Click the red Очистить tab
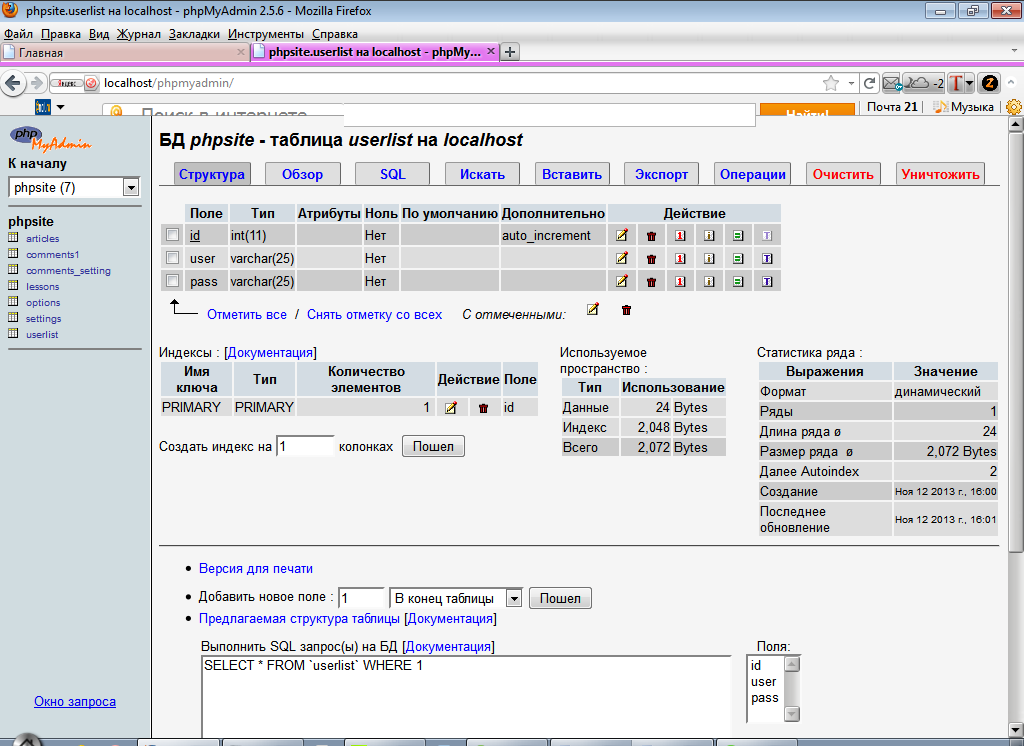The height and width of the screenshot is (746, 1024). pos(843,174)
